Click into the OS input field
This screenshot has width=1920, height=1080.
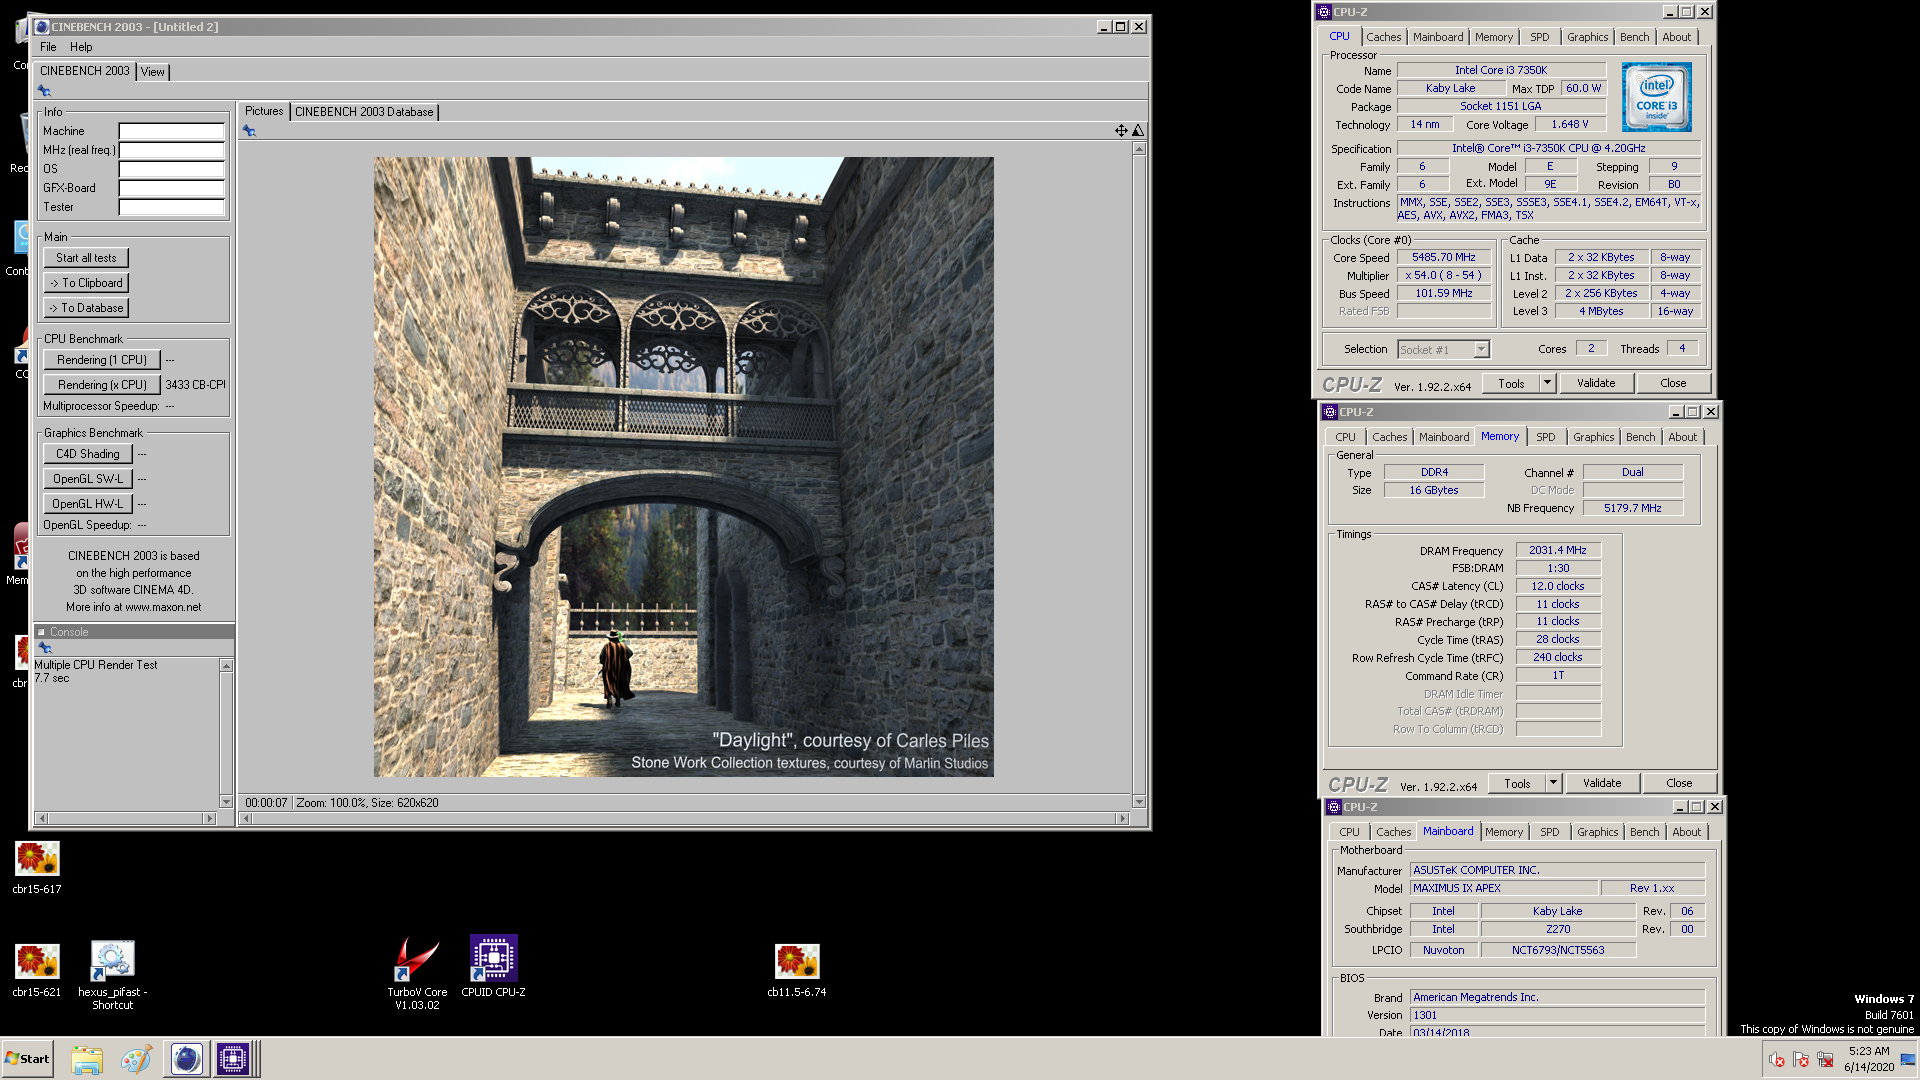click(x=172, y=169)
